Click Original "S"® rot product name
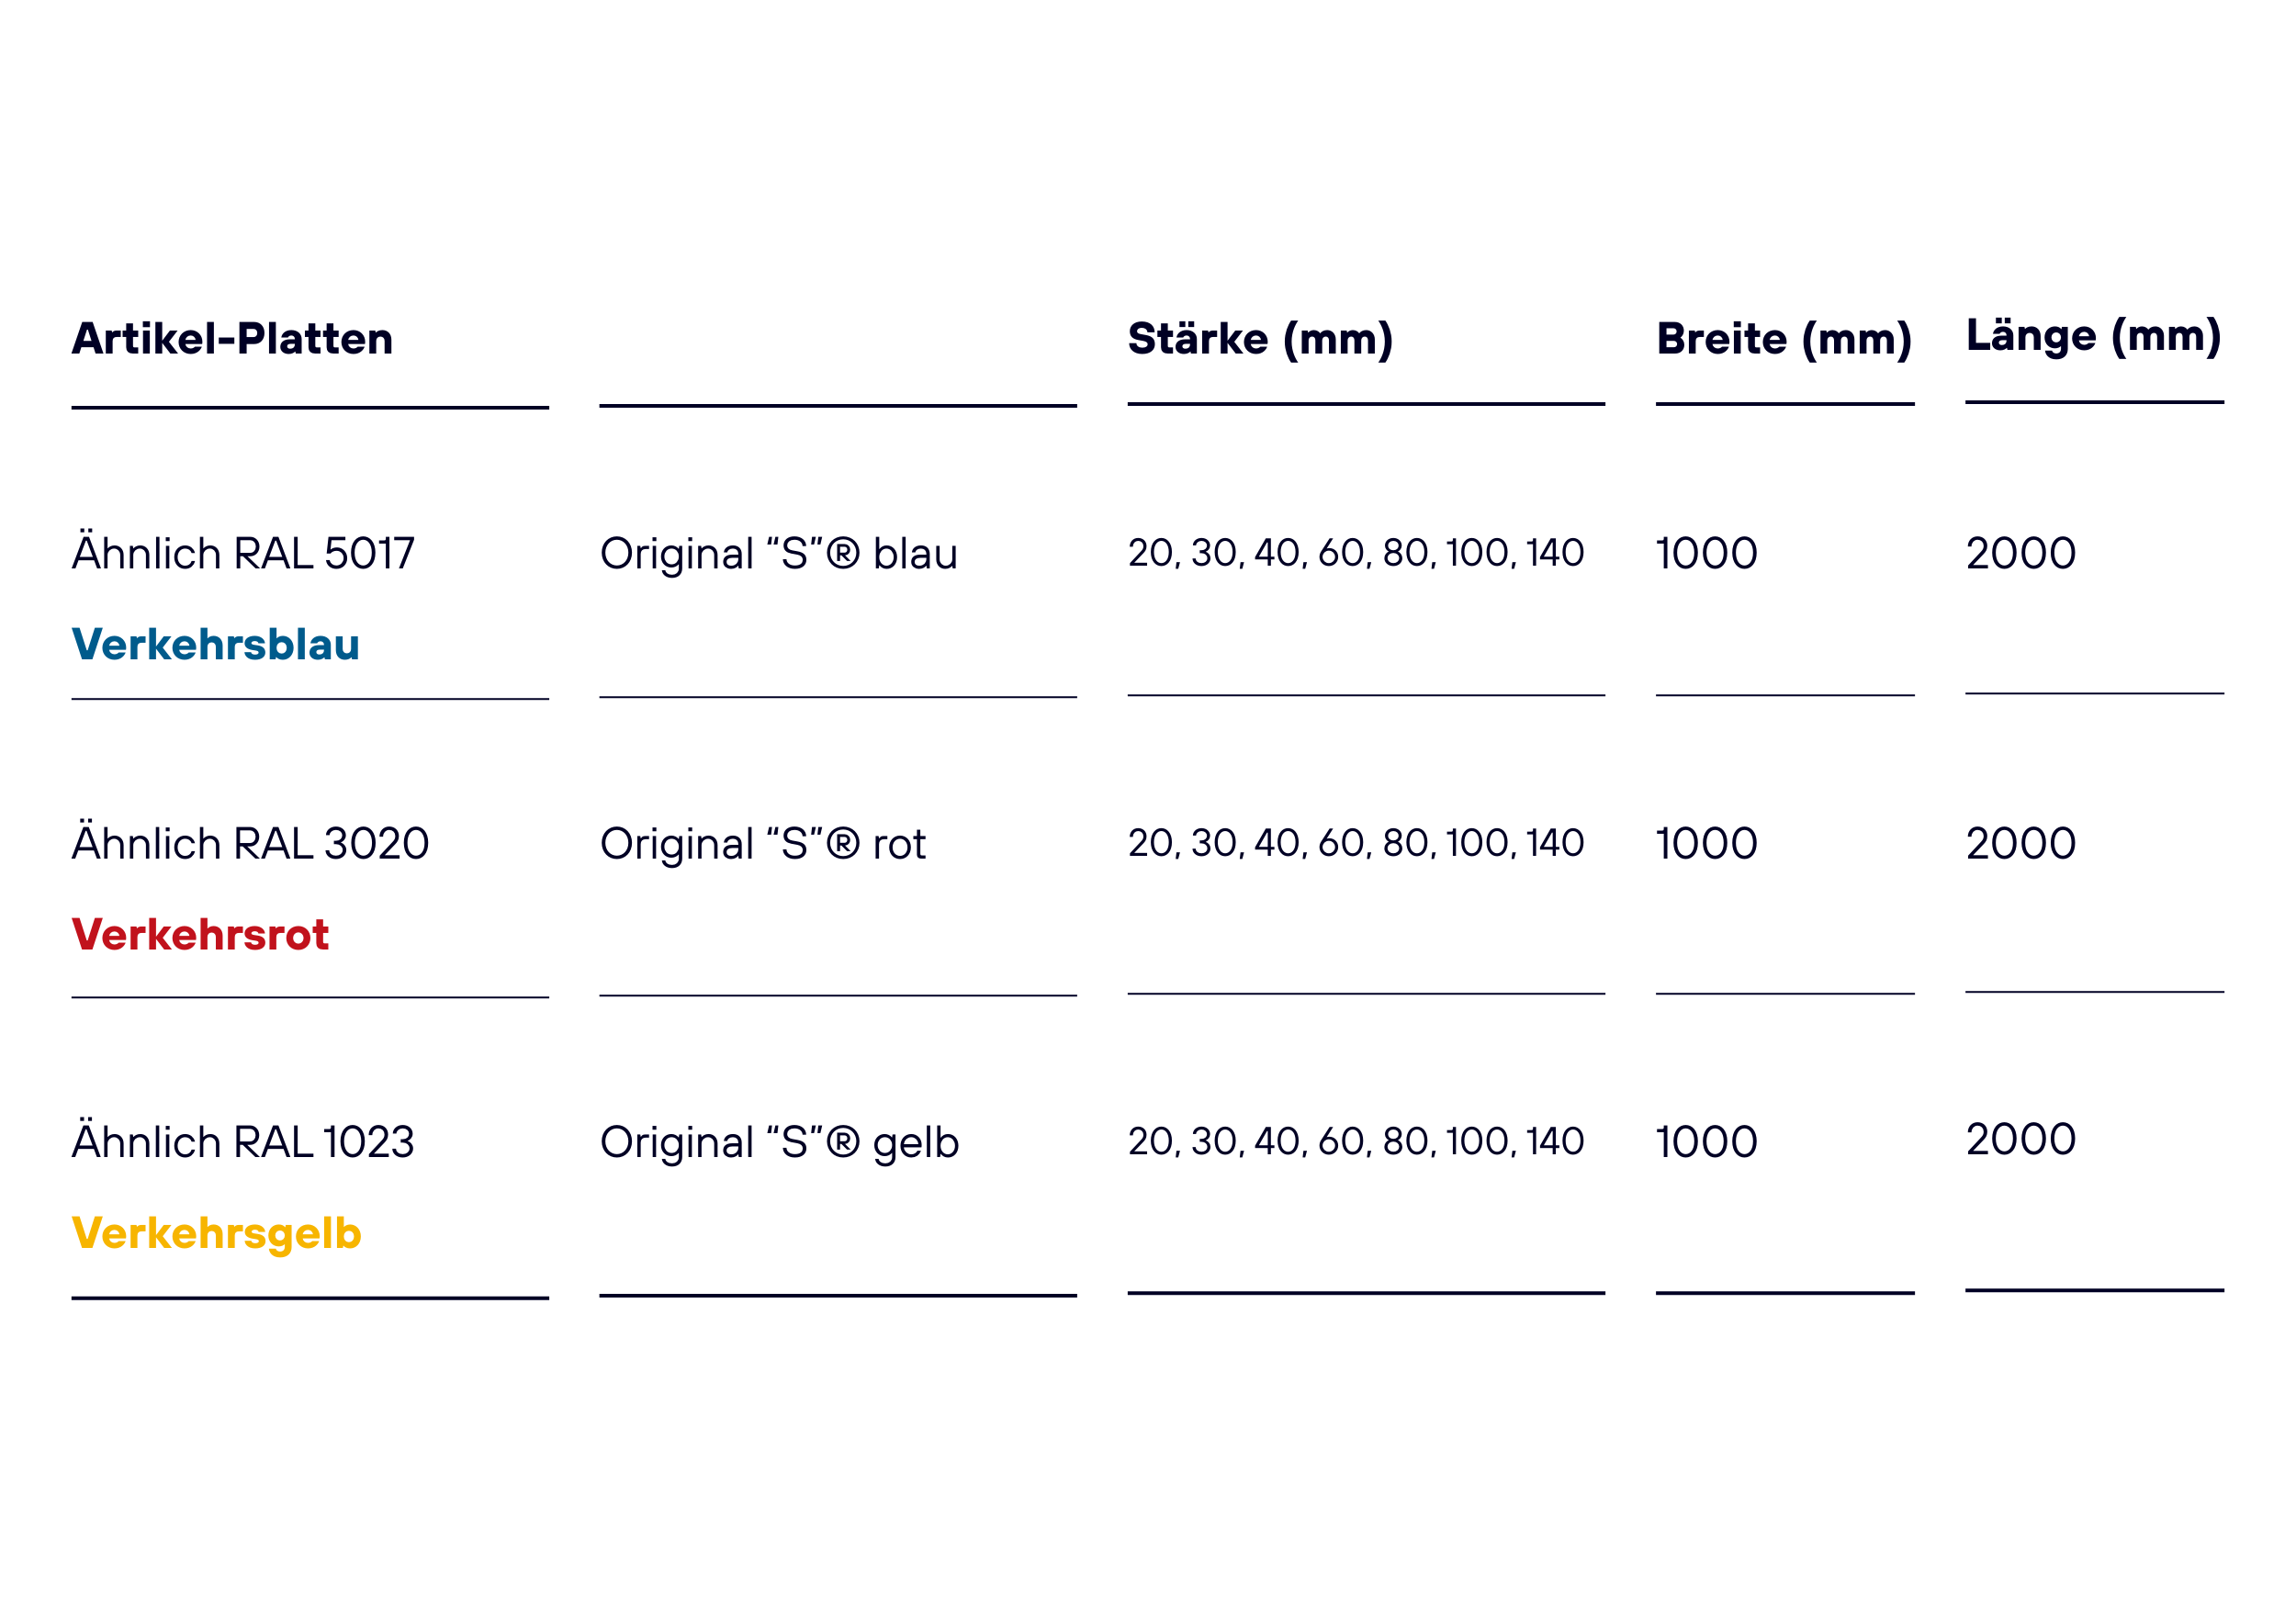The image size is (2296, 1607). (763, 844)
